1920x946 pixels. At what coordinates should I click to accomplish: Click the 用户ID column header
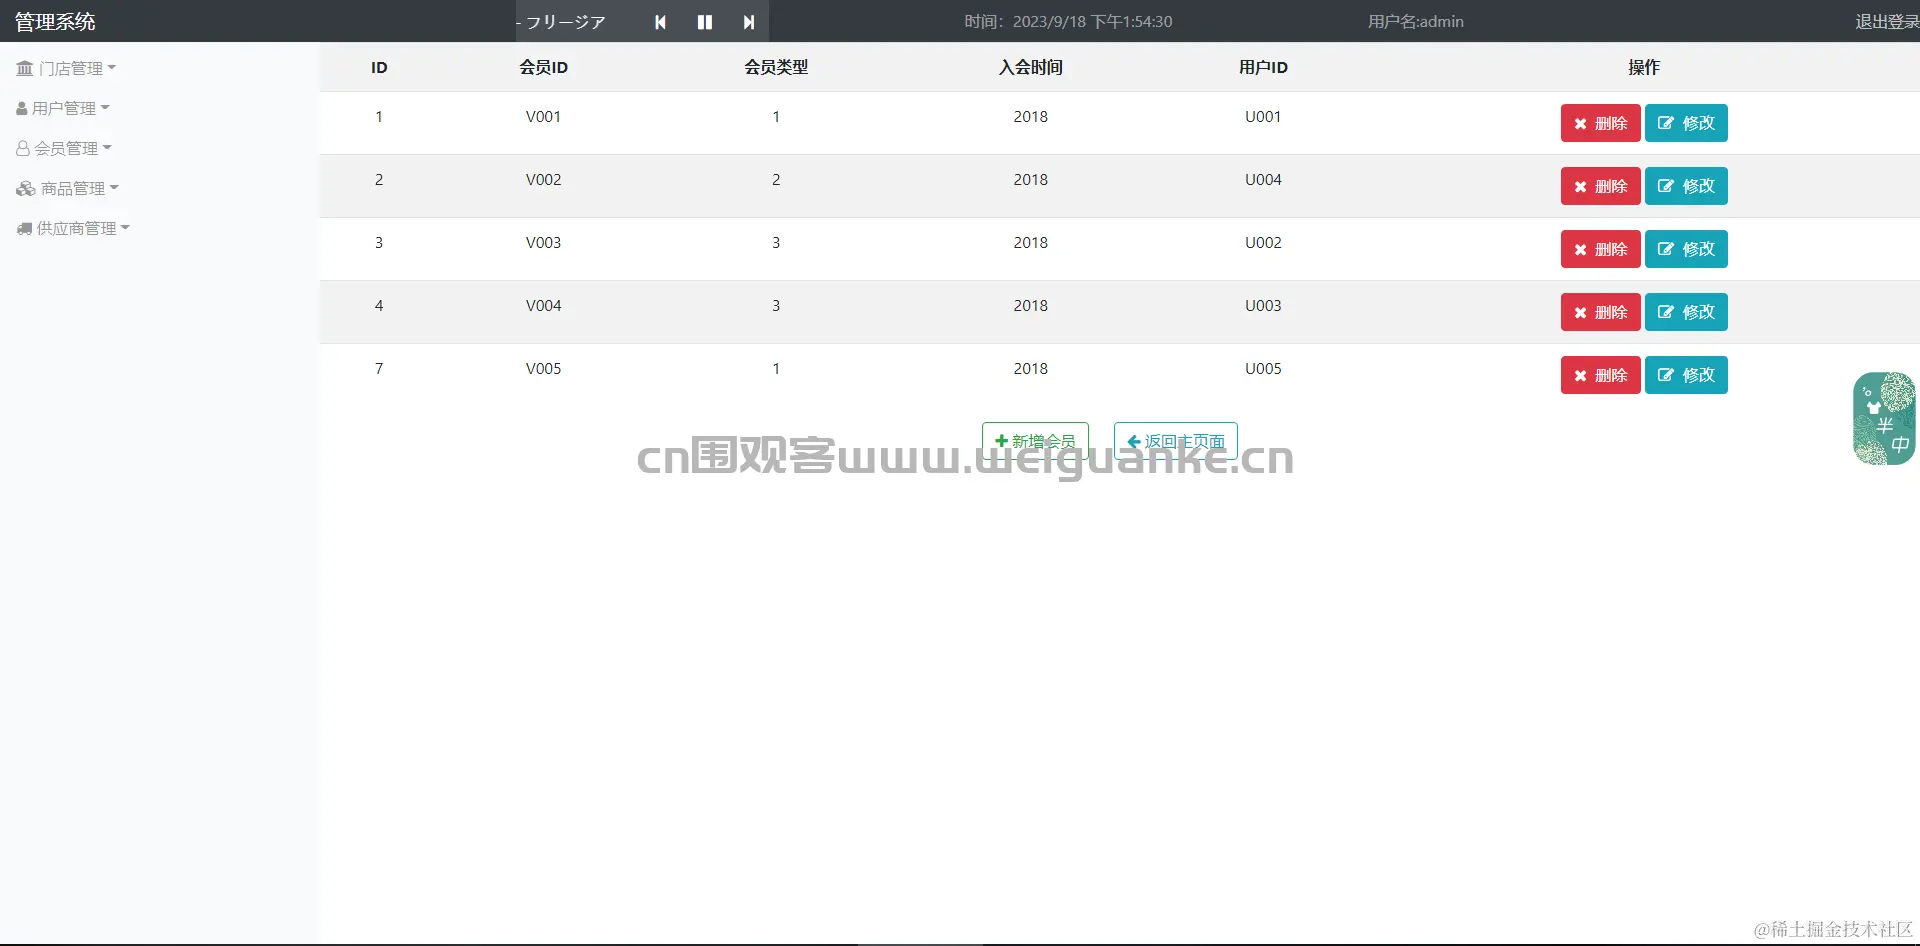tap(1263, 67)
